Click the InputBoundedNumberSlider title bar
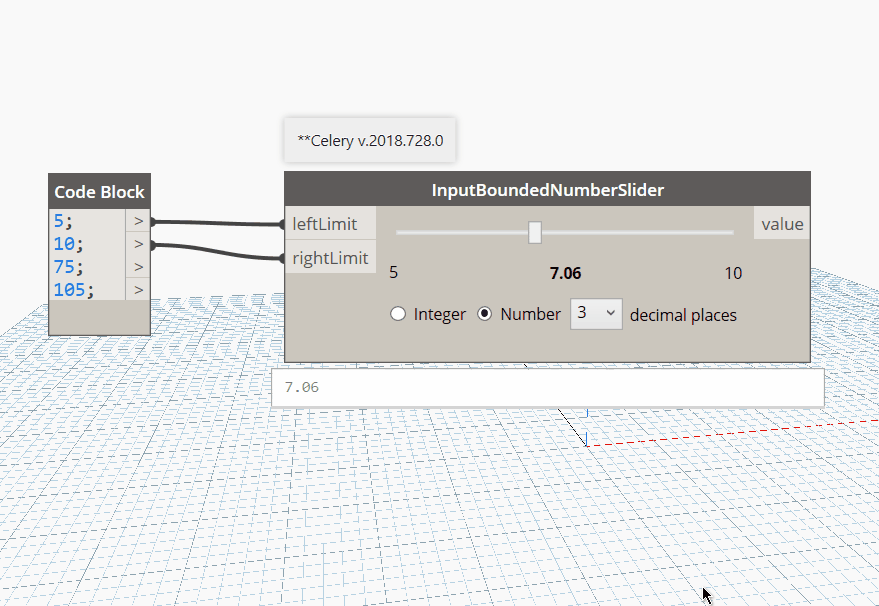 [x=547, y=189]
